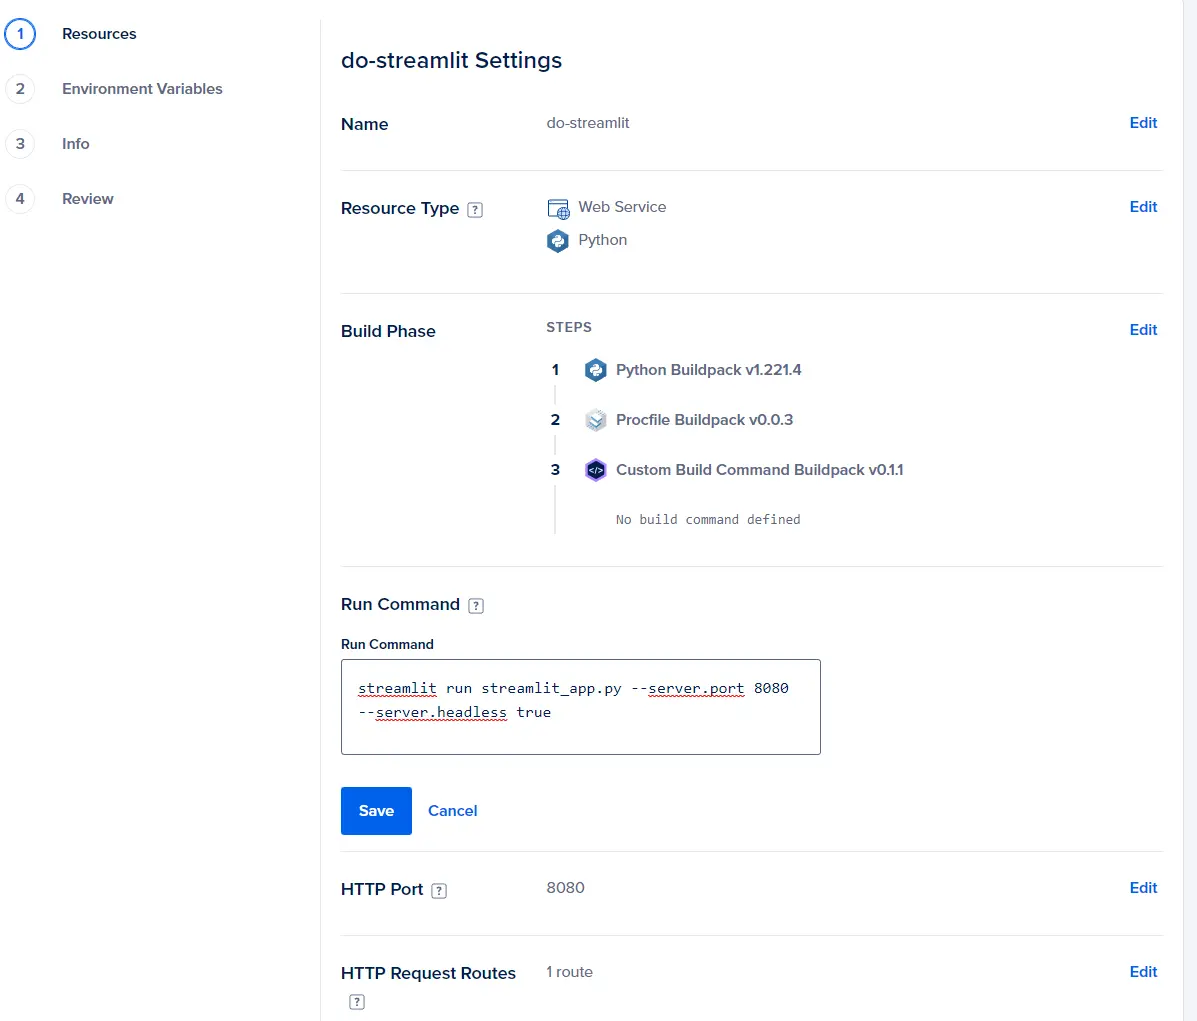The width and height of the screenshot is (1197, 1021).
Task: Click the 1 route value
Action: tap(569, 972)
